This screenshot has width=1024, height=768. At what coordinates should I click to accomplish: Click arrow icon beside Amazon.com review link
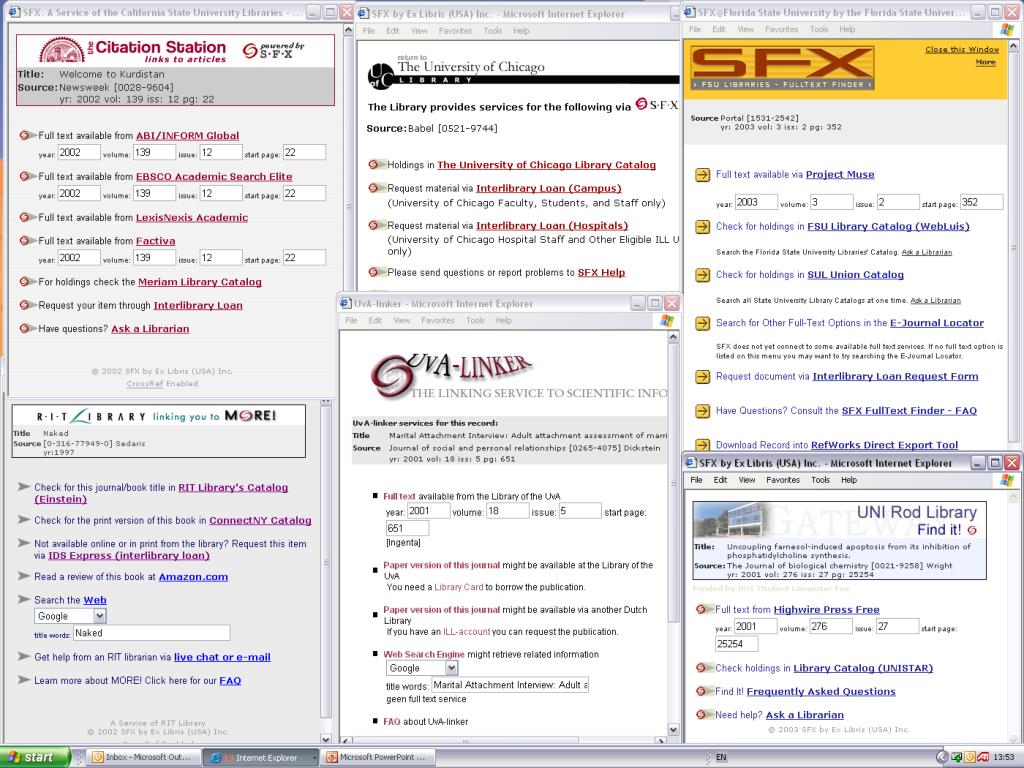click(24, 576)
